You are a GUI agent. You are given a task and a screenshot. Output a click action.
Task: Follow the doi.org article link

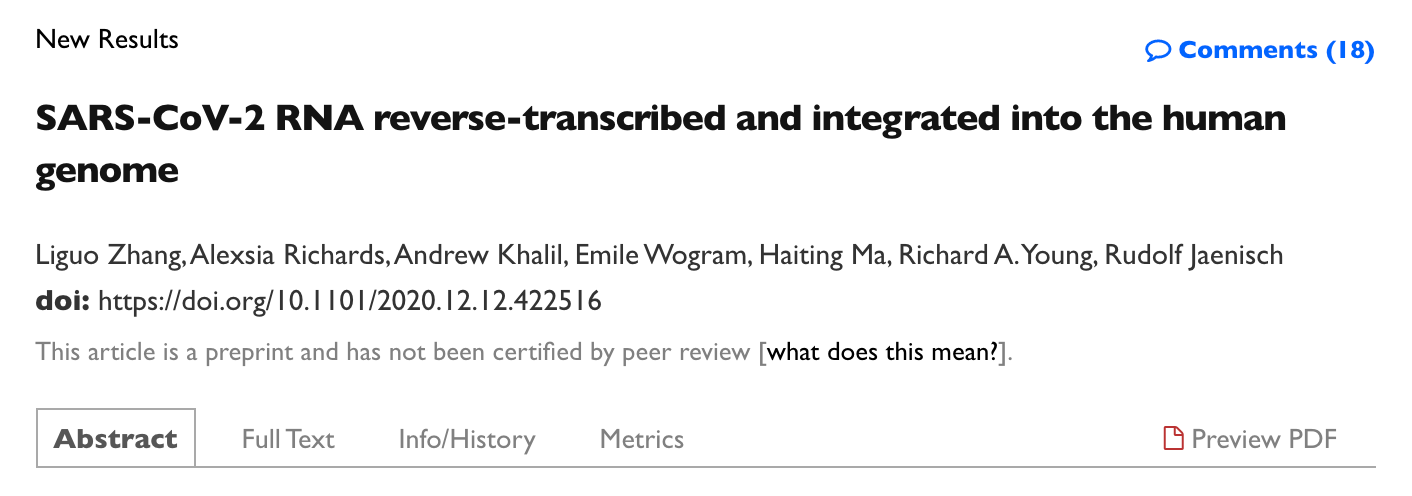click(350, 301)
